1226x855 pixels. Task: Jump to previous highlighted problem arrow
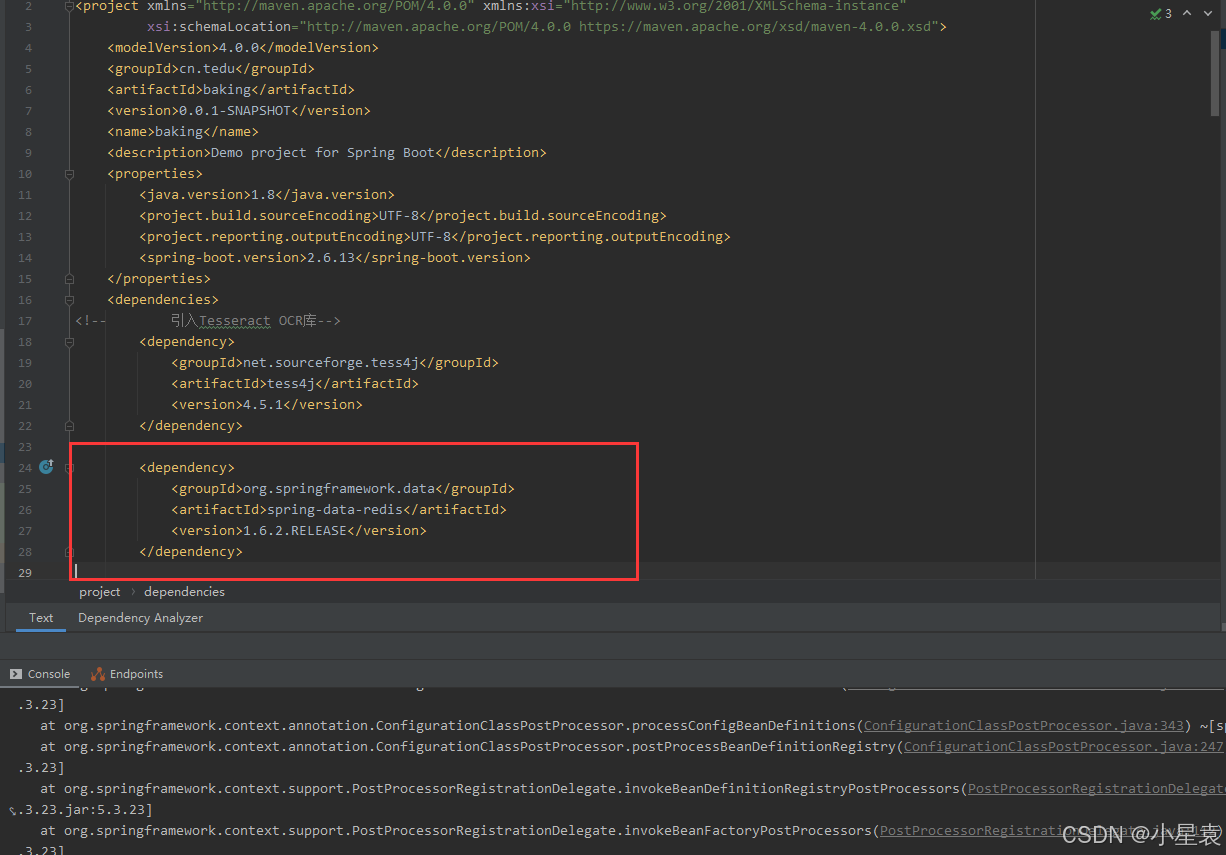tap(1187, 14)
